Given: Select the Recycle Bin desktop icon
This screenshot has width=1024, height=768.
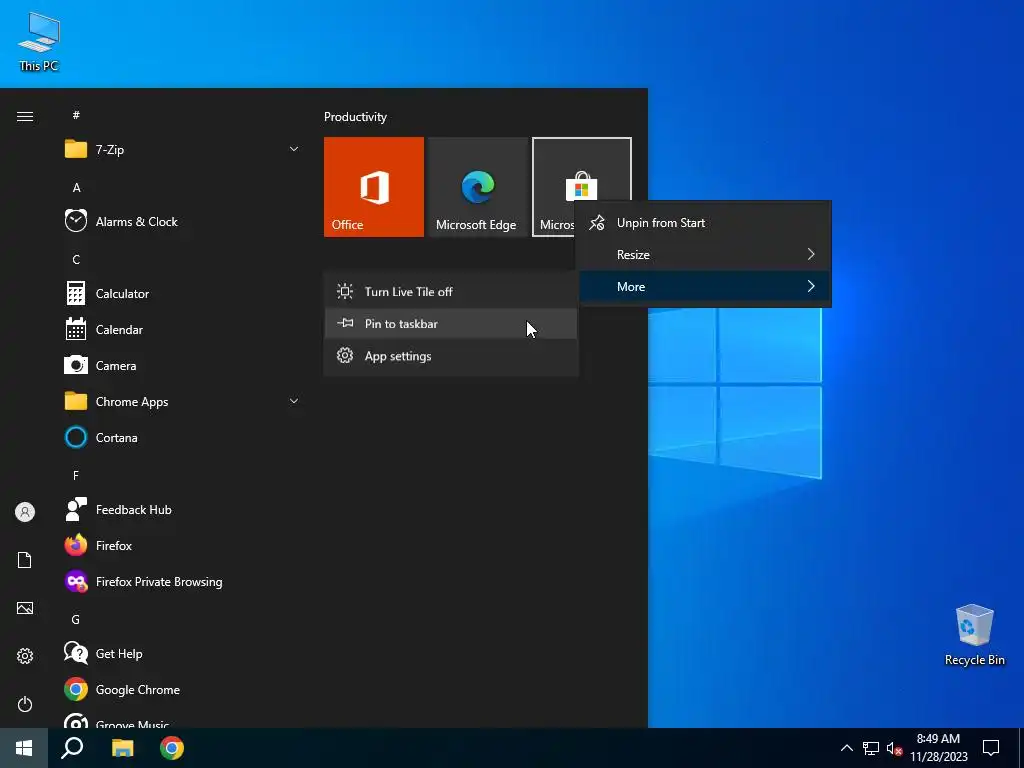Looking at the screenshot, I should 974,635.
